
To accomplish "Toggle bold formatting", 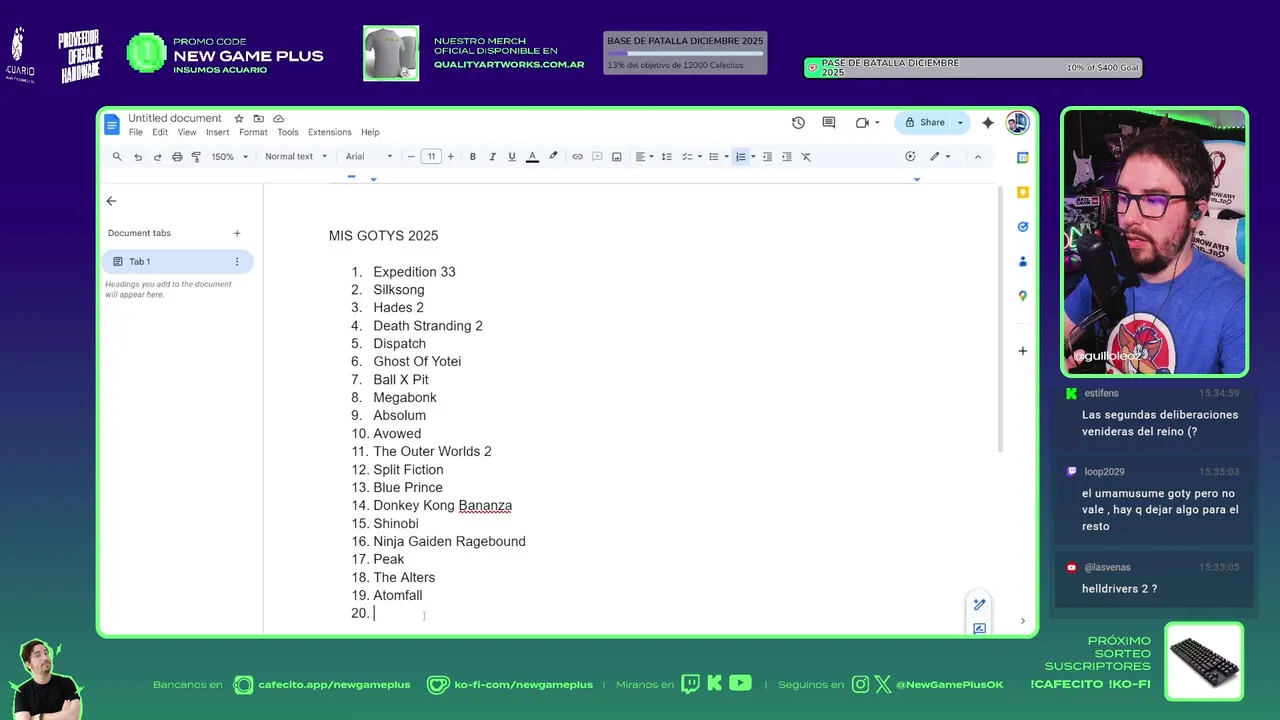I will [473, 156].
